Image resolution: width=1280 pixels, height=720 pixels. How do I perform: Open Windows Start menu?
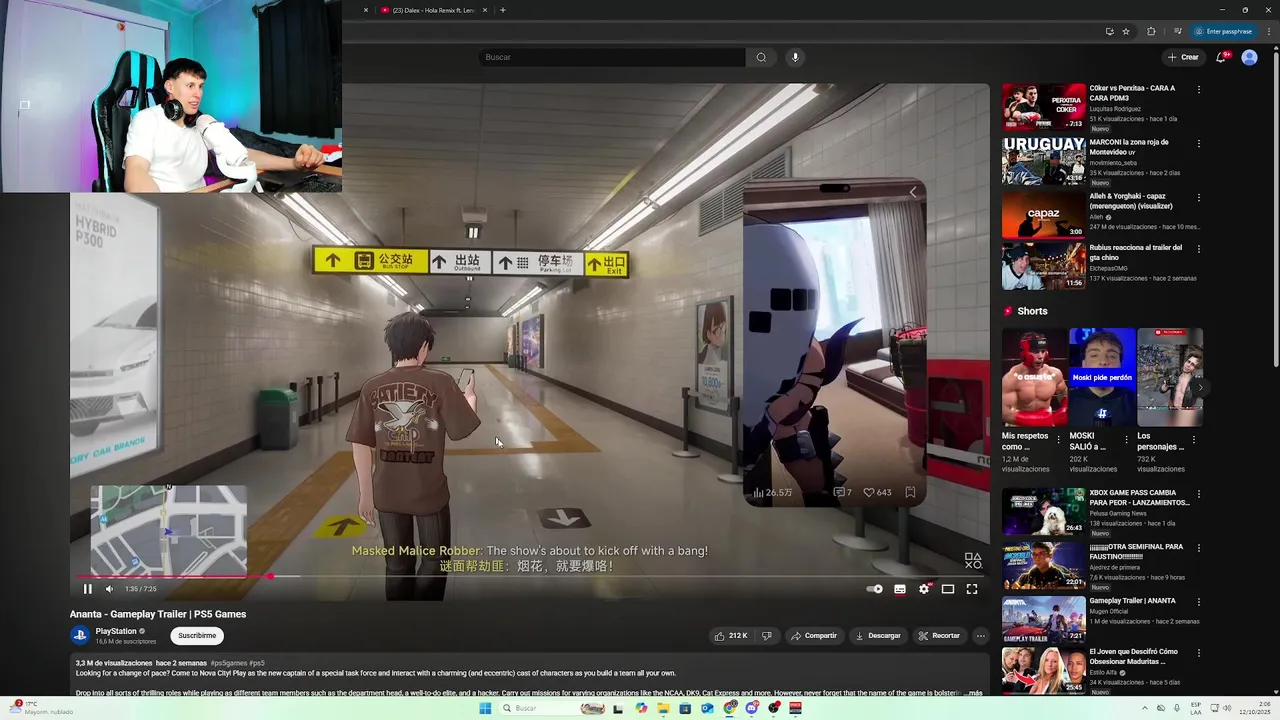(x=485, y=708)
